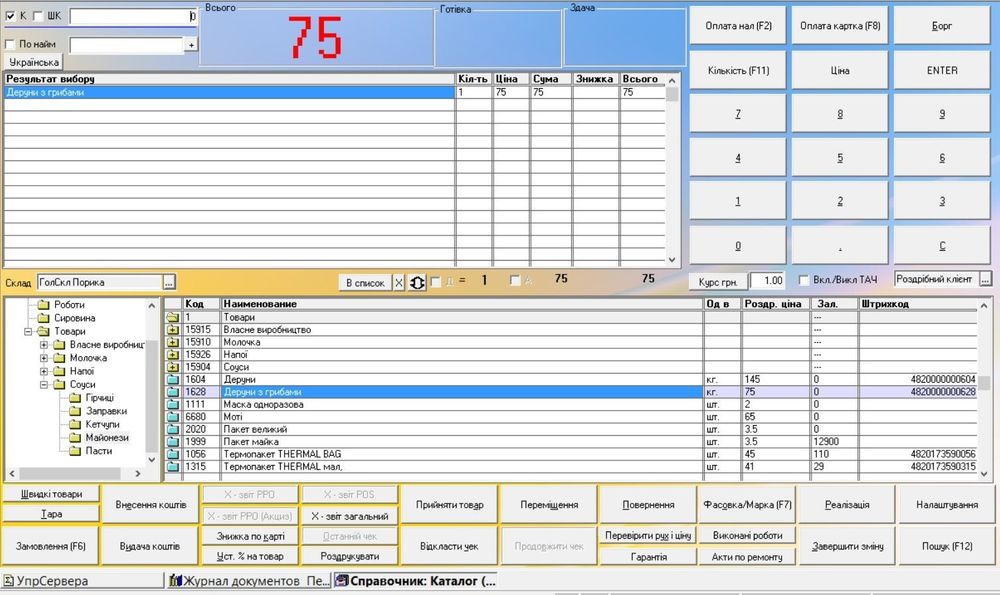Click the Заправки folder icon in the tree
The height and width of the screenshot is (595, 1000).
75,411
